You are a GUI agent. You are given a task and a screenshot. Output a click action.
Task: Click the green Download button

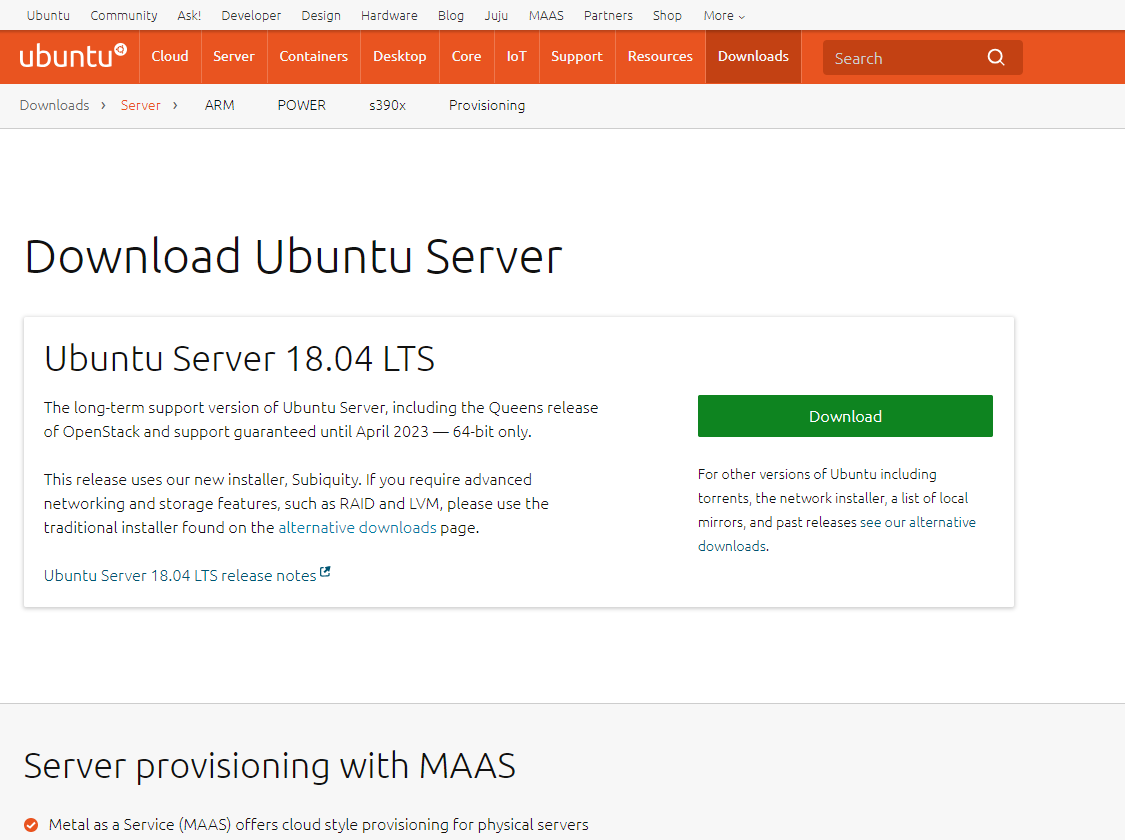tap(845, 416)
